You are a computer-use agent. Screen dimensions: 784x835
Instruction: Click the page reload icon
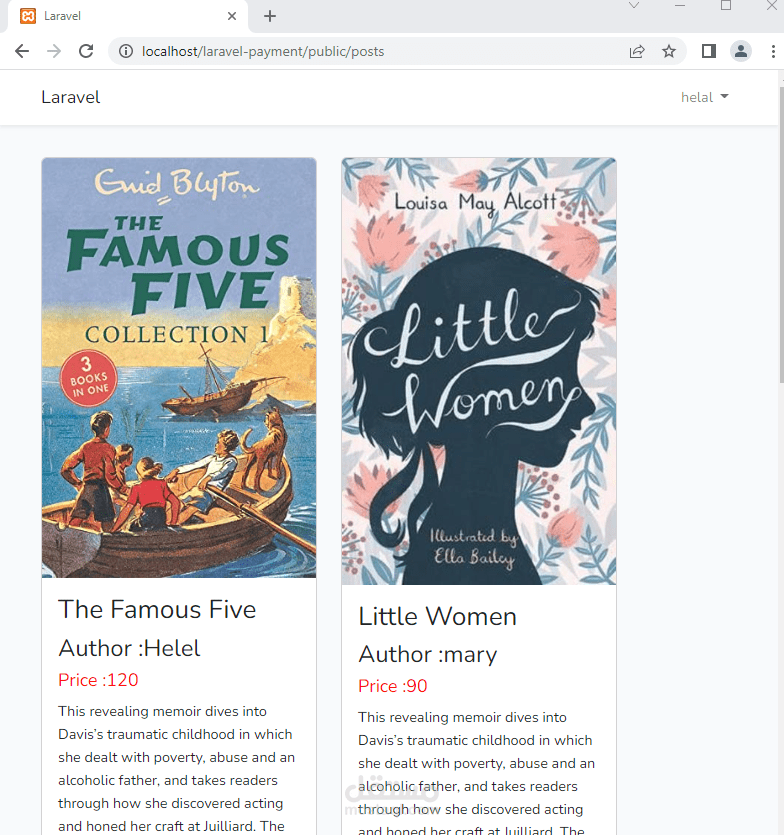click(87, 50)
